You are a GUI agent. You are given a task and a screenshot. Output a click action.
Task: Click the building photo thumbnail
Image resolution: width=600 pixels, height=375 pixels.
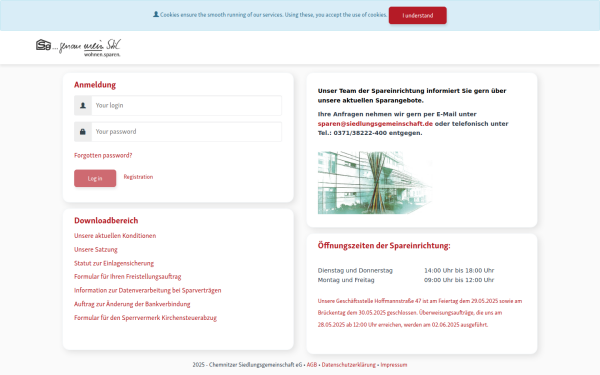click(x=375, y=183)
